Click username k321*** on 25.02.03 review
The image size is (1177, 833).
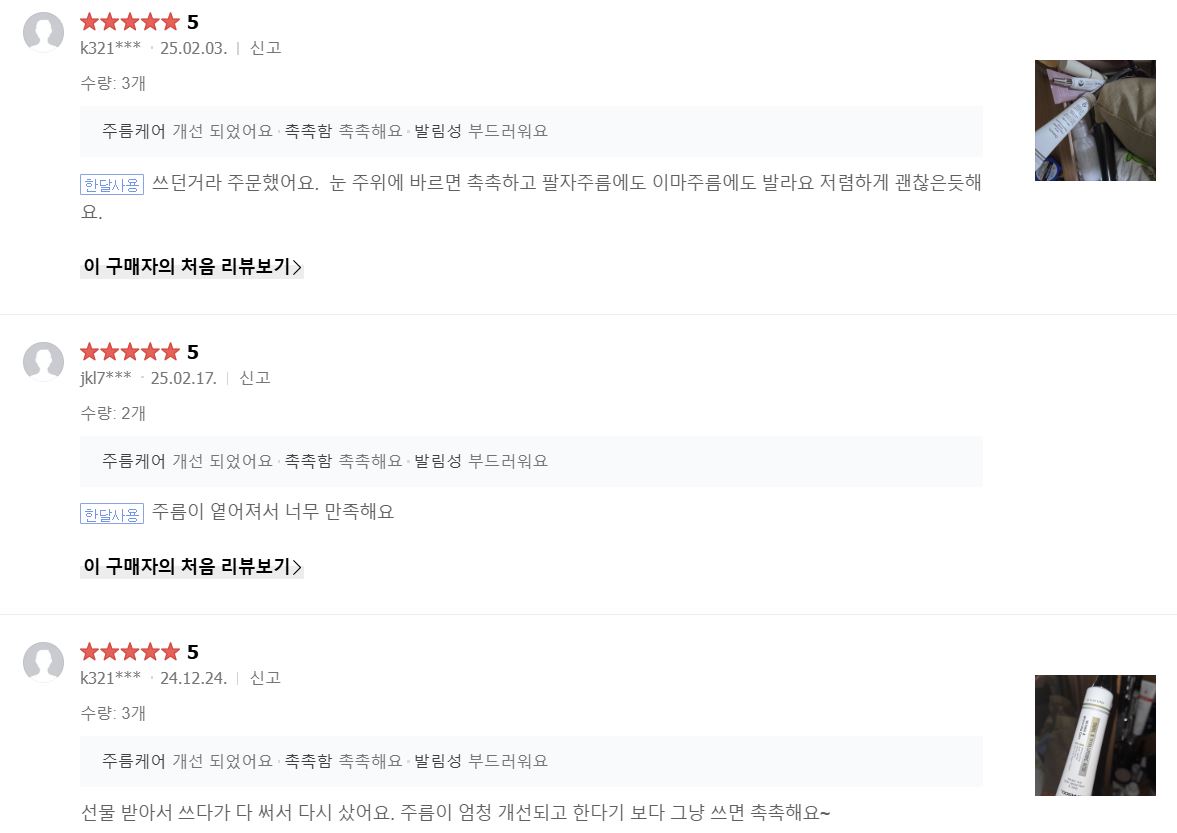coord(110,48)
